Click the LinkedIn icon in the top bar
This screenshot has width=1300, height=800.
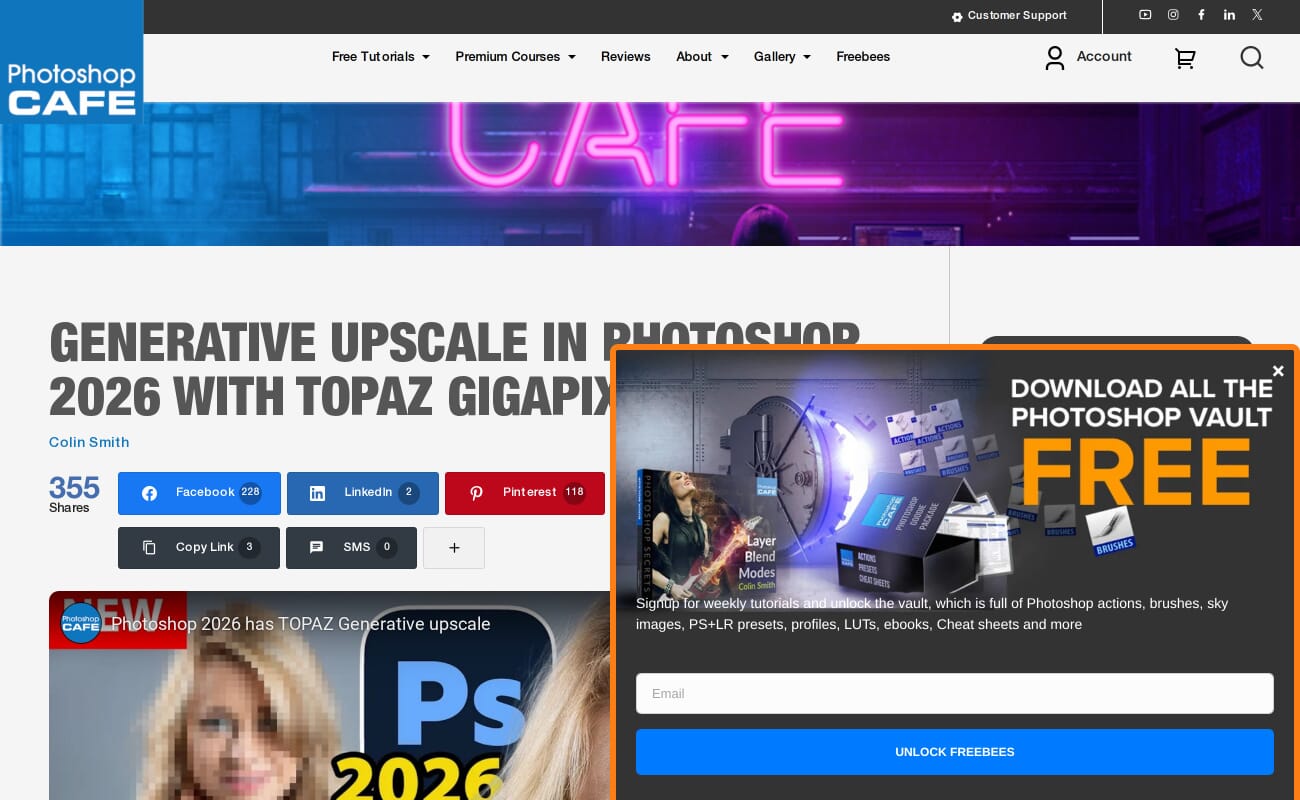(1229, 15)
